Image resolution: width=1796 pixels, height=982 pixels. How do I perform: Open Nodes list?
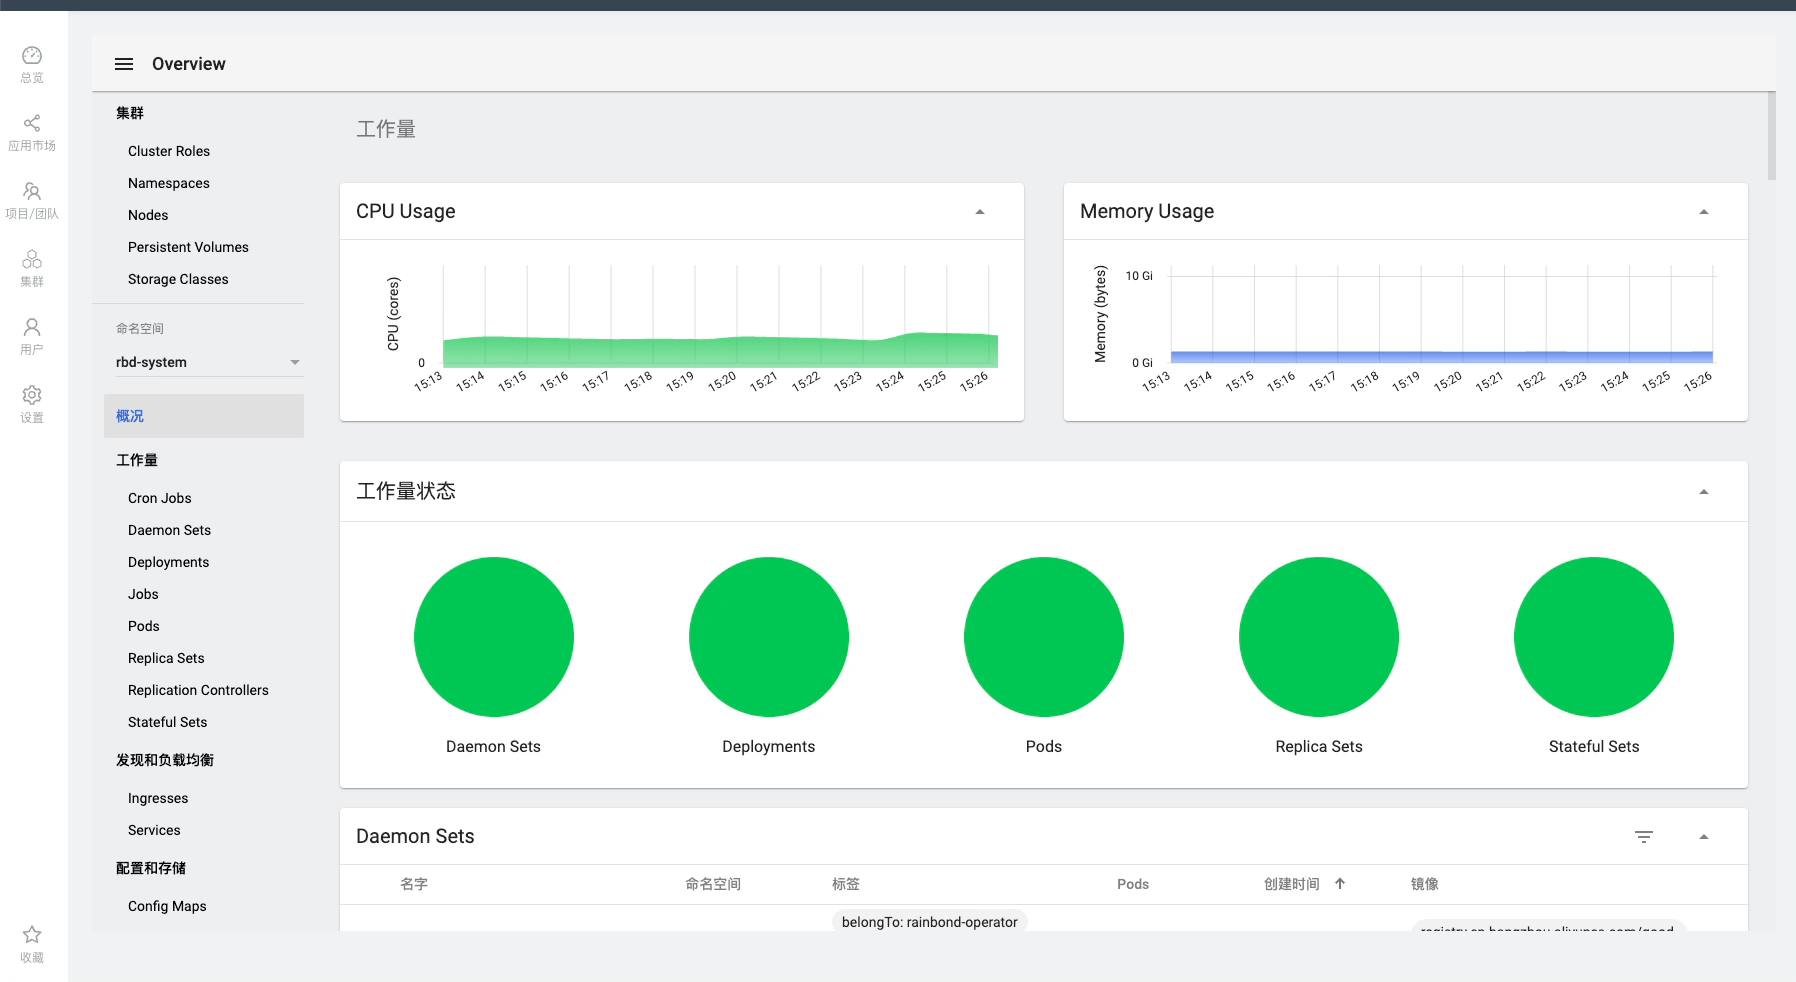pyautogui.click(x=148, y=215)
